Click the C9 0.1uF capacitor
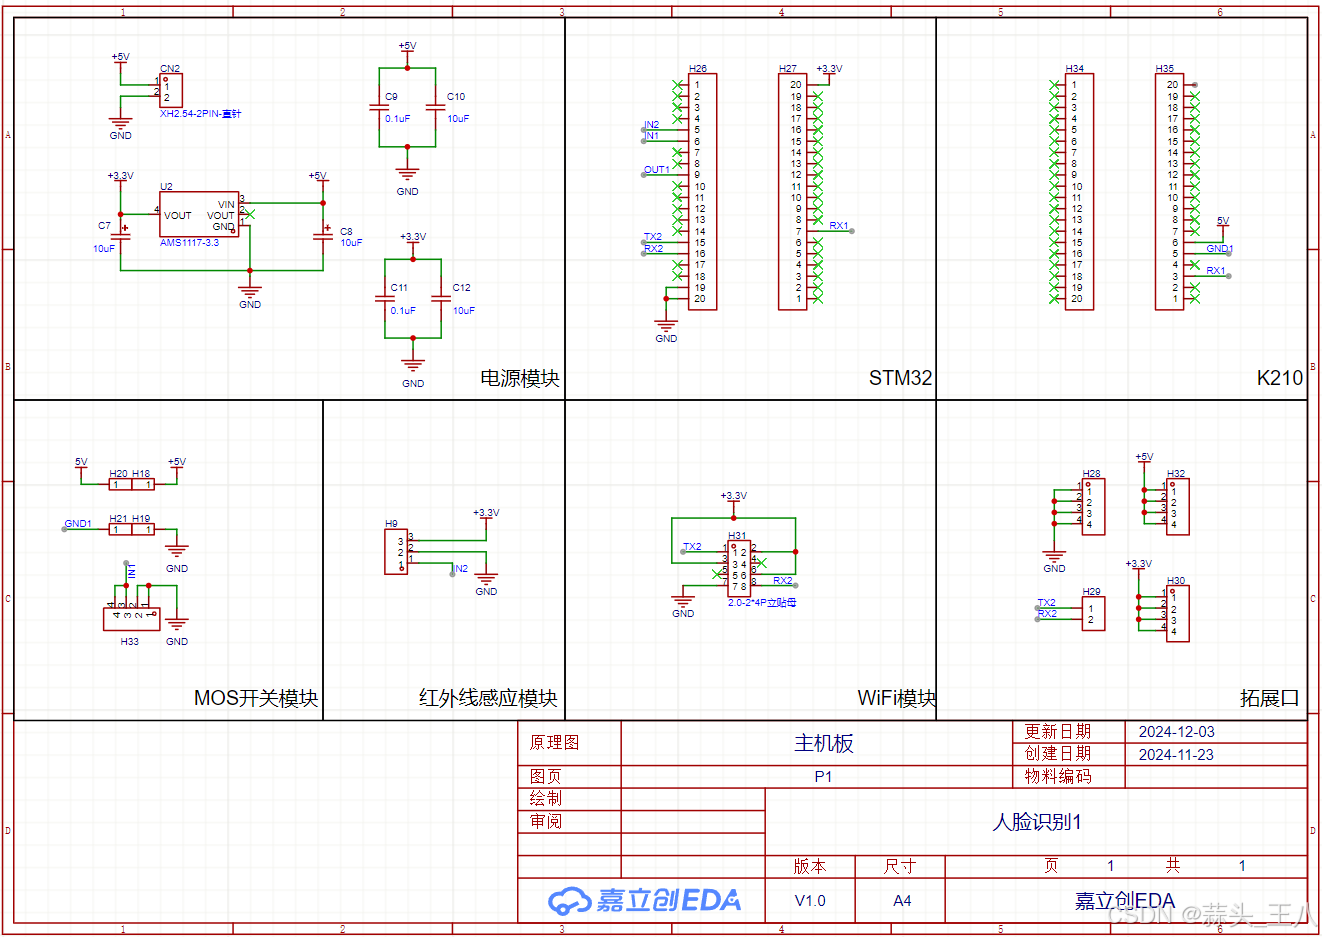 (x=380, y=107)
